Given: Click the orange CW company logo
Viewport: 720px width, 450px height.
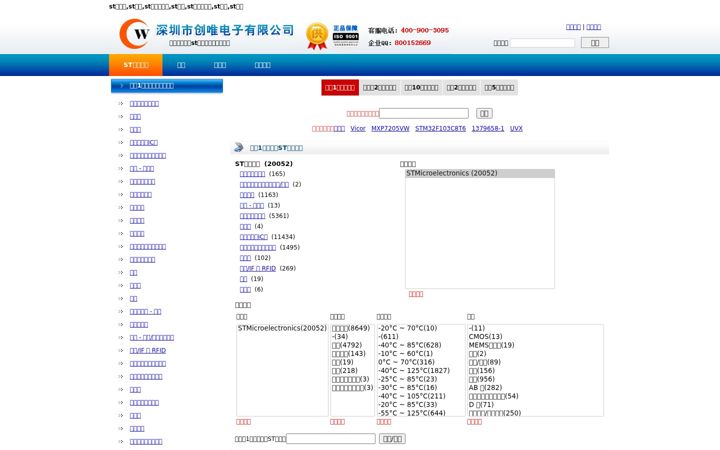Looking at the screenshot, I should (x=134, y=34).
